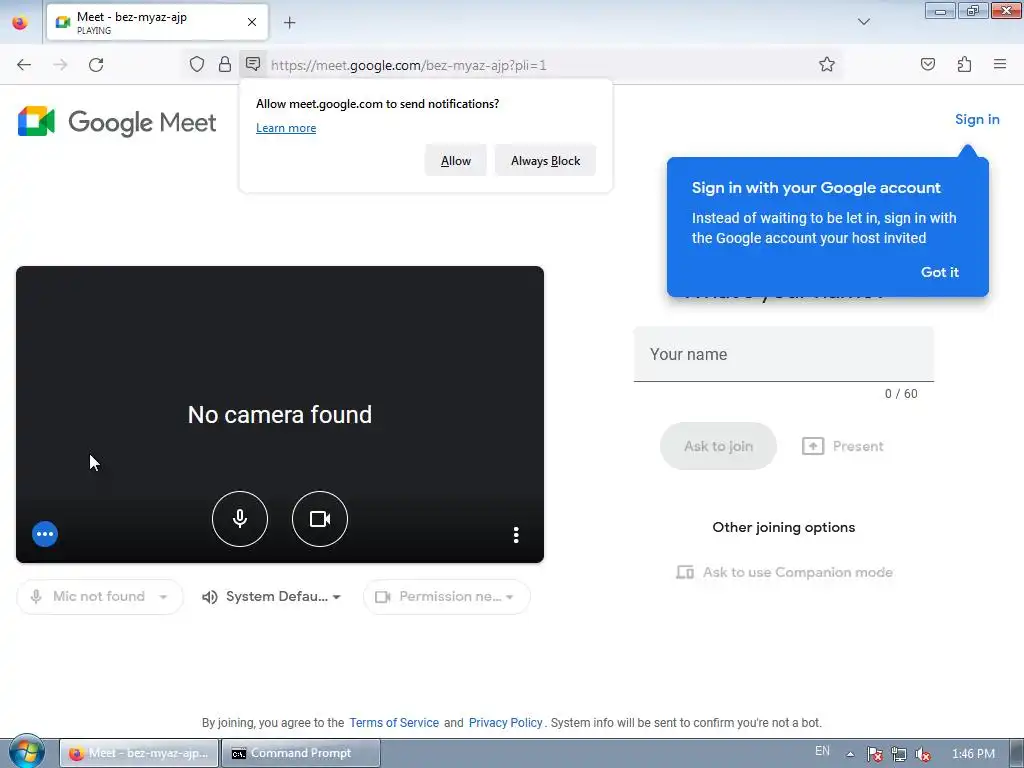Switch to Meet Firefox taskbar button
The image size is (1024, 768).
(139, 753)
